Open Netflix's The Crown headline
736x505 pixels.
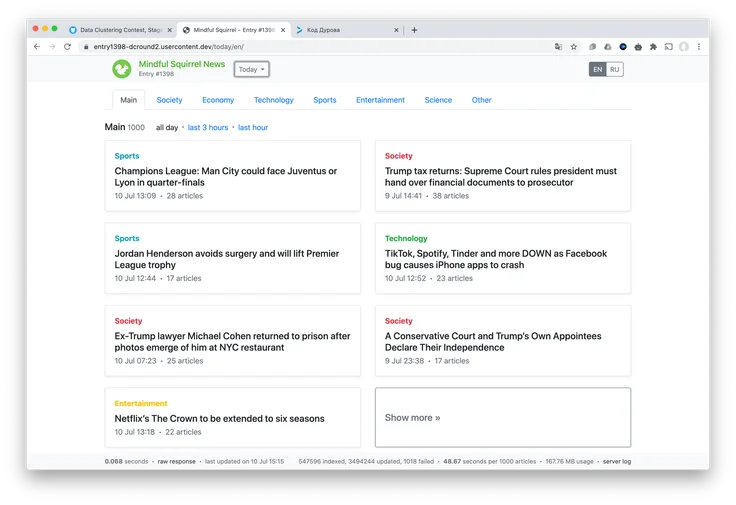point(219,419)
